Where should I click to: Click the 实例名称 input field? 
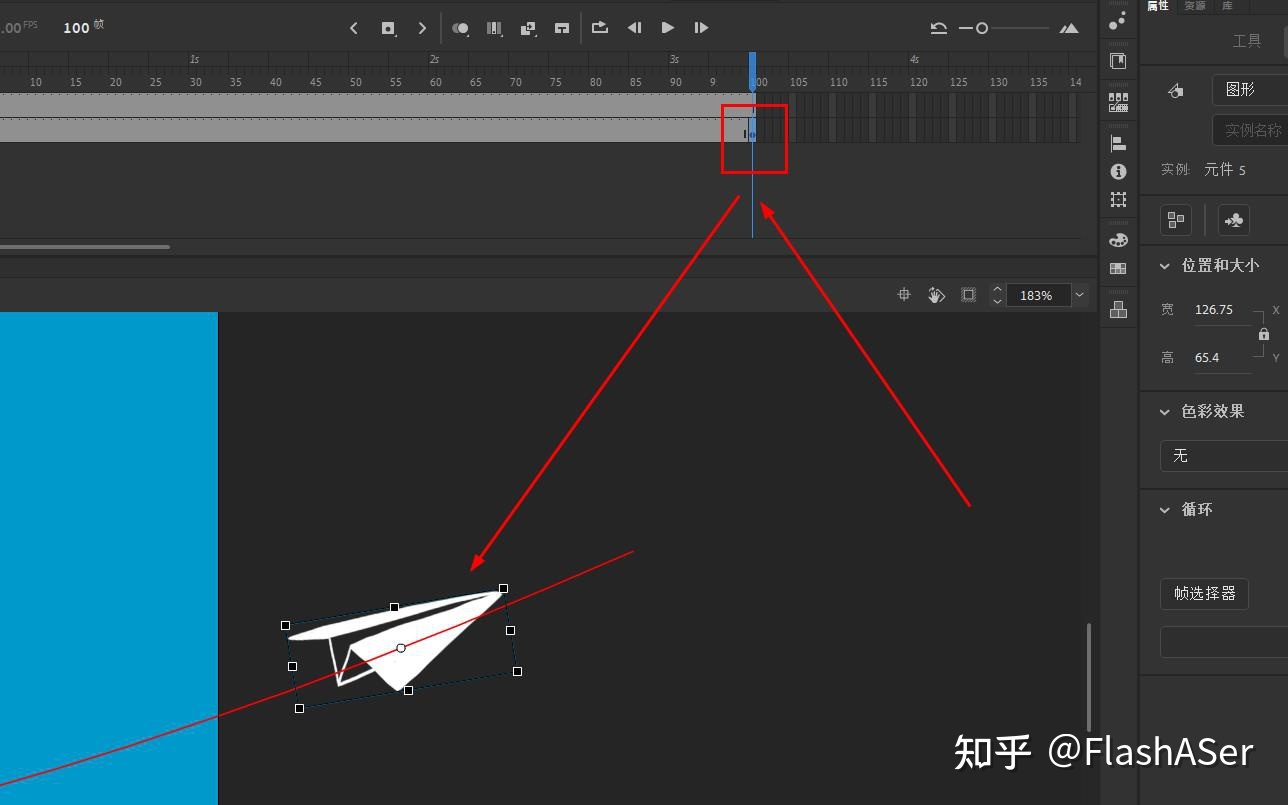1250,130
